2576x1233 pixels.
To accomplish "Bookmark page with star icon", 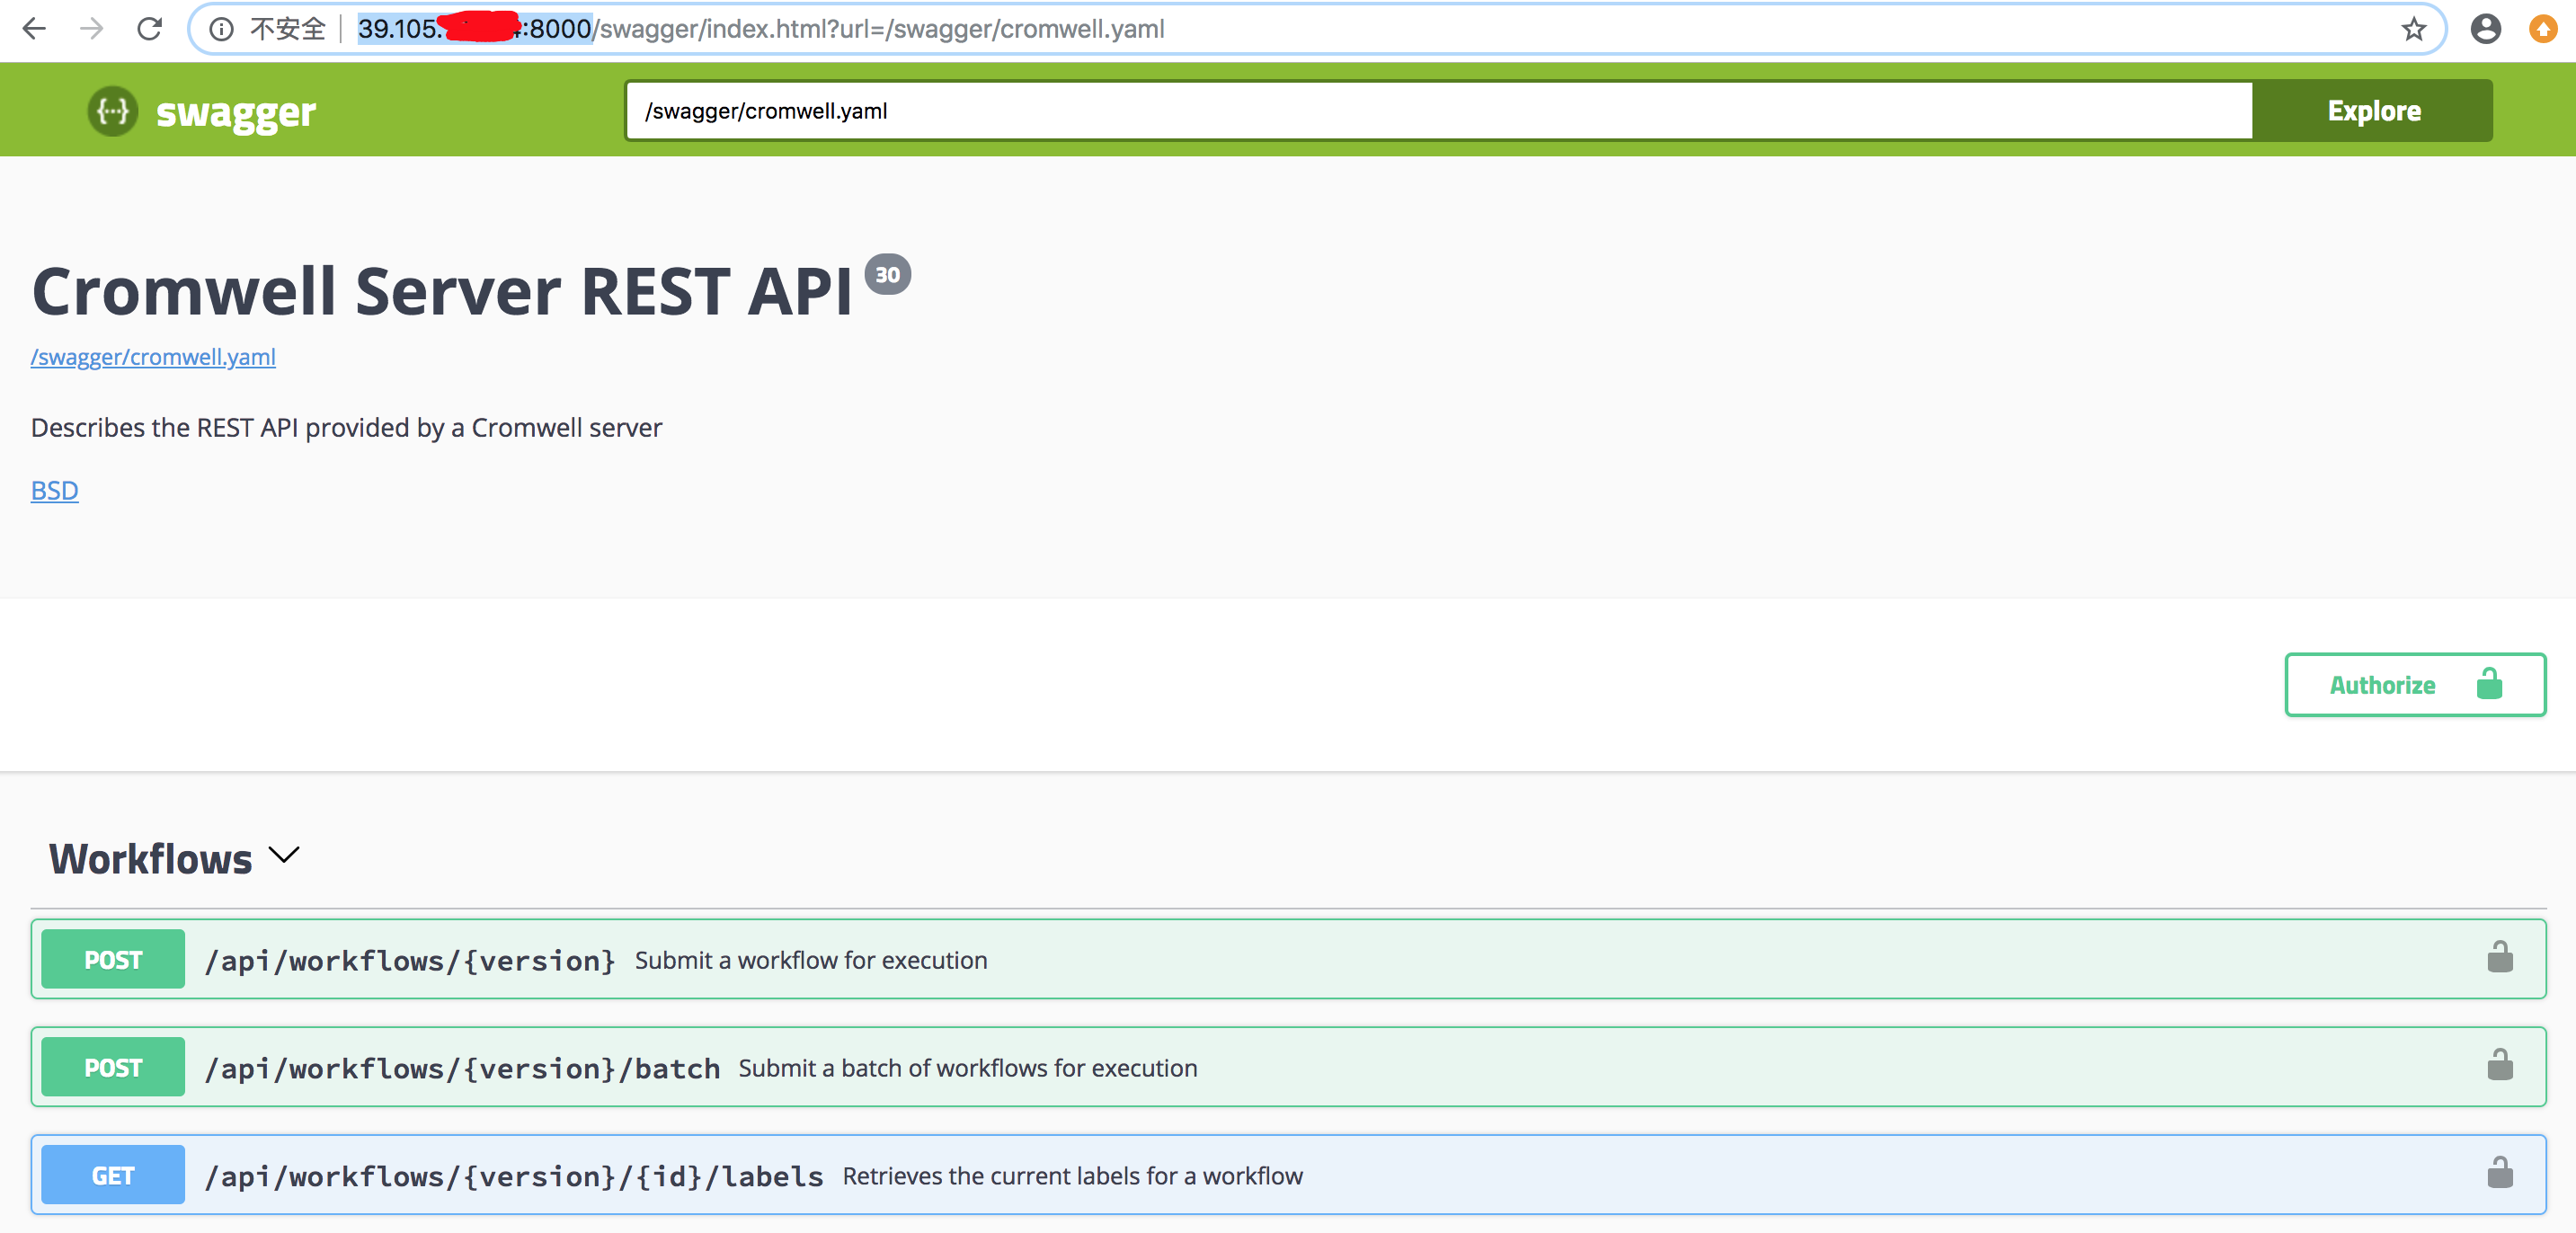I will 2413,29.
